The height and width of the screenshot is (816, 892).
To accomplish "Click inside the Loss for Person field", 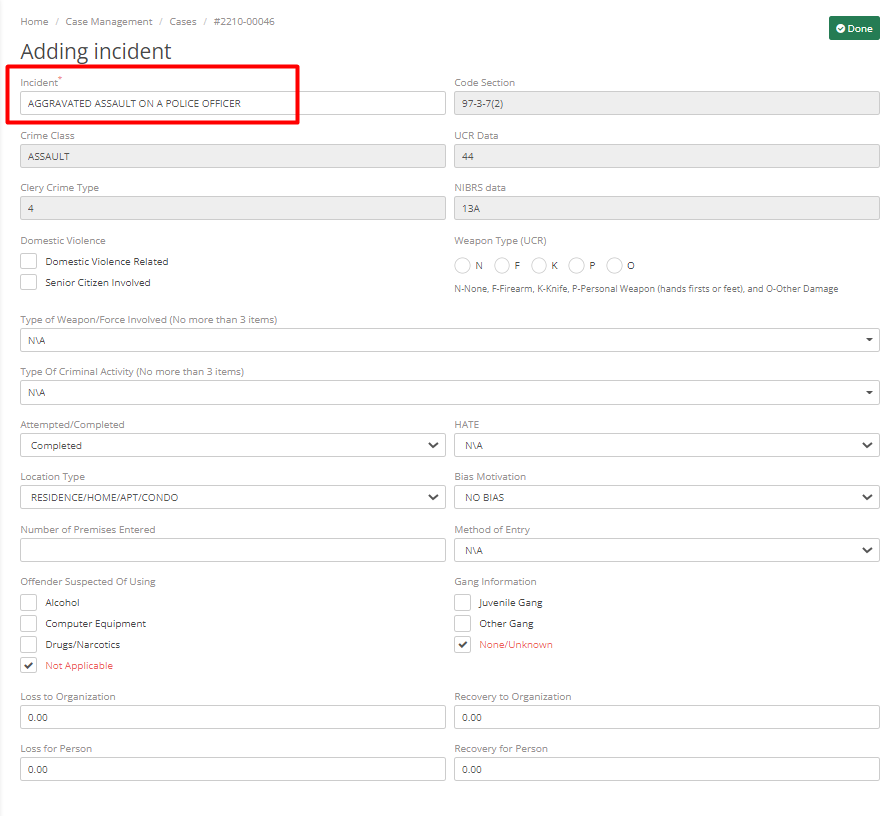I will [x=233, y=769].
